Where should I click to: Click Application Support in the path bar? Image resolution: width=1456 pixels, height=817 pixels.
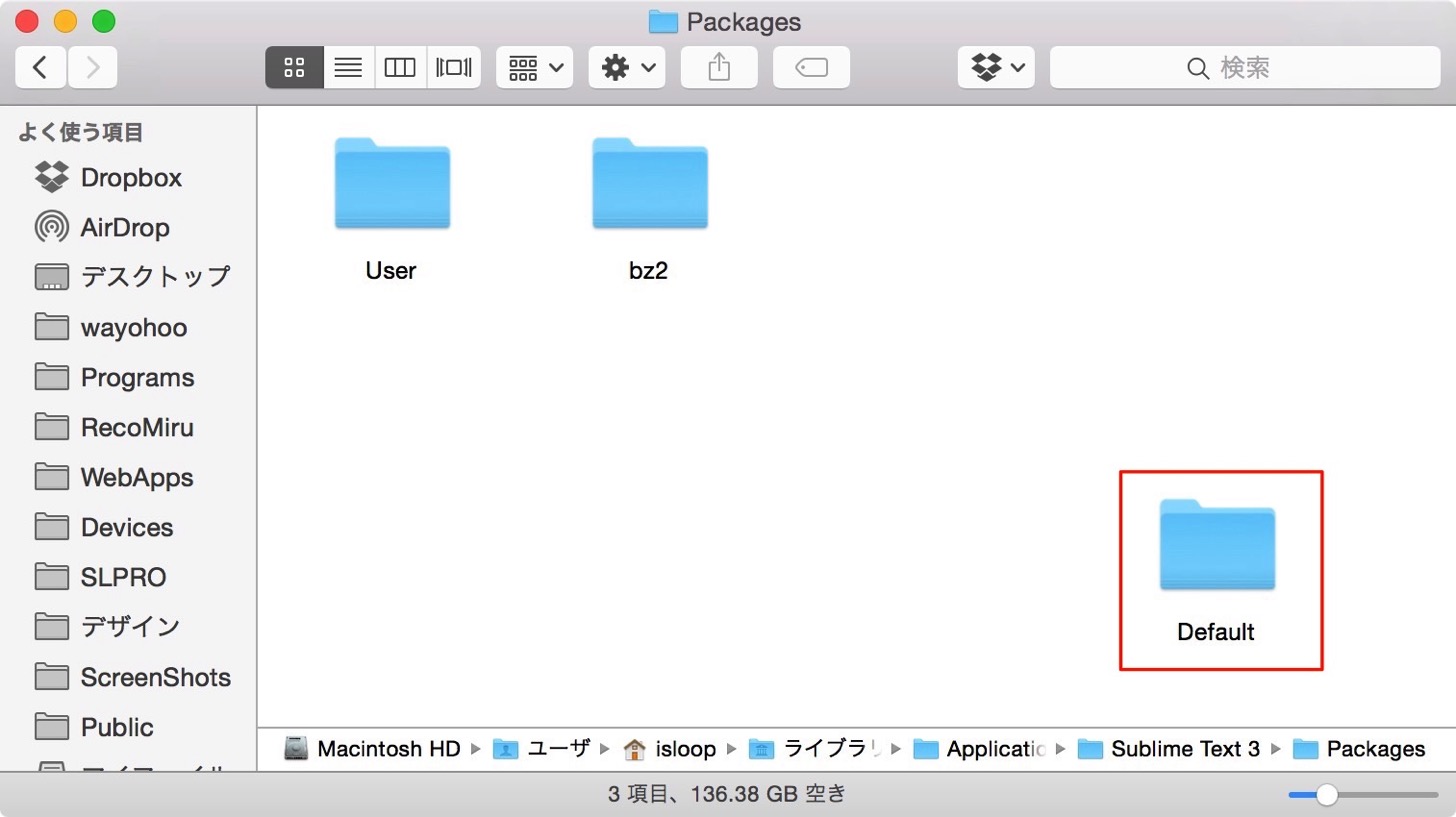point(980,749)
